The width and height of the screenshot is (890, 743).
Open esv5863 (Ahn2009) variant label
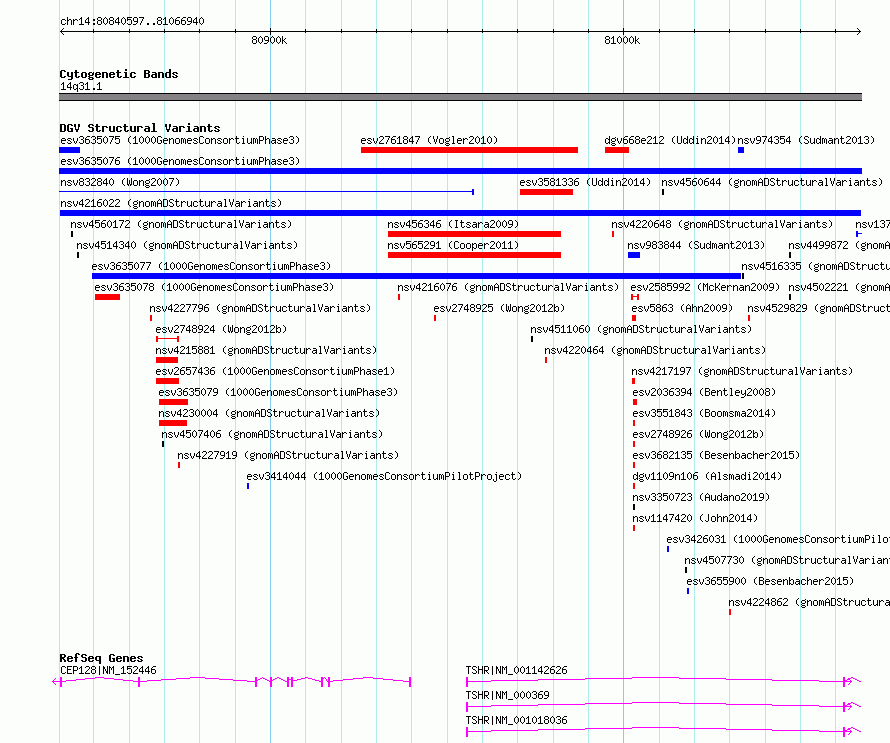(682, 308)
